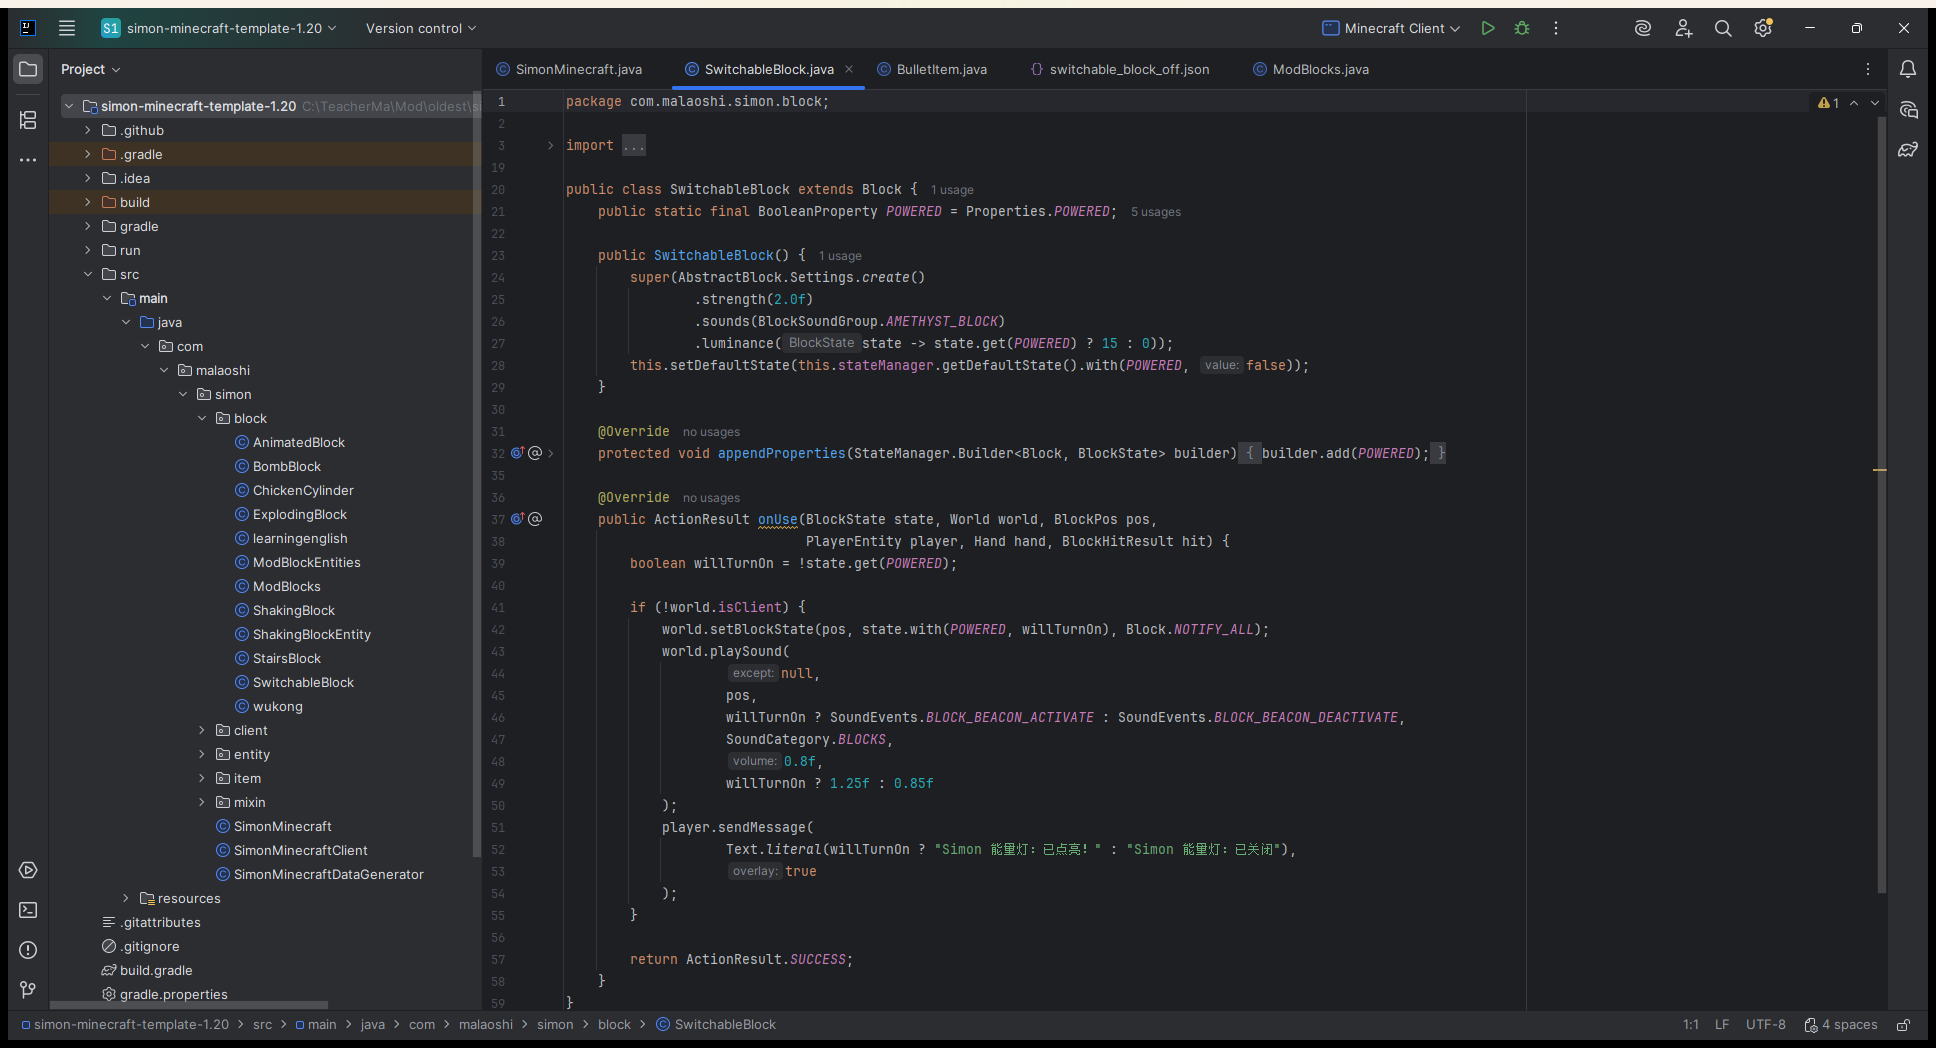
Task: Click the 1:1 caret position indicator
Action: pyautogui.click(x=1690, y=1025)
